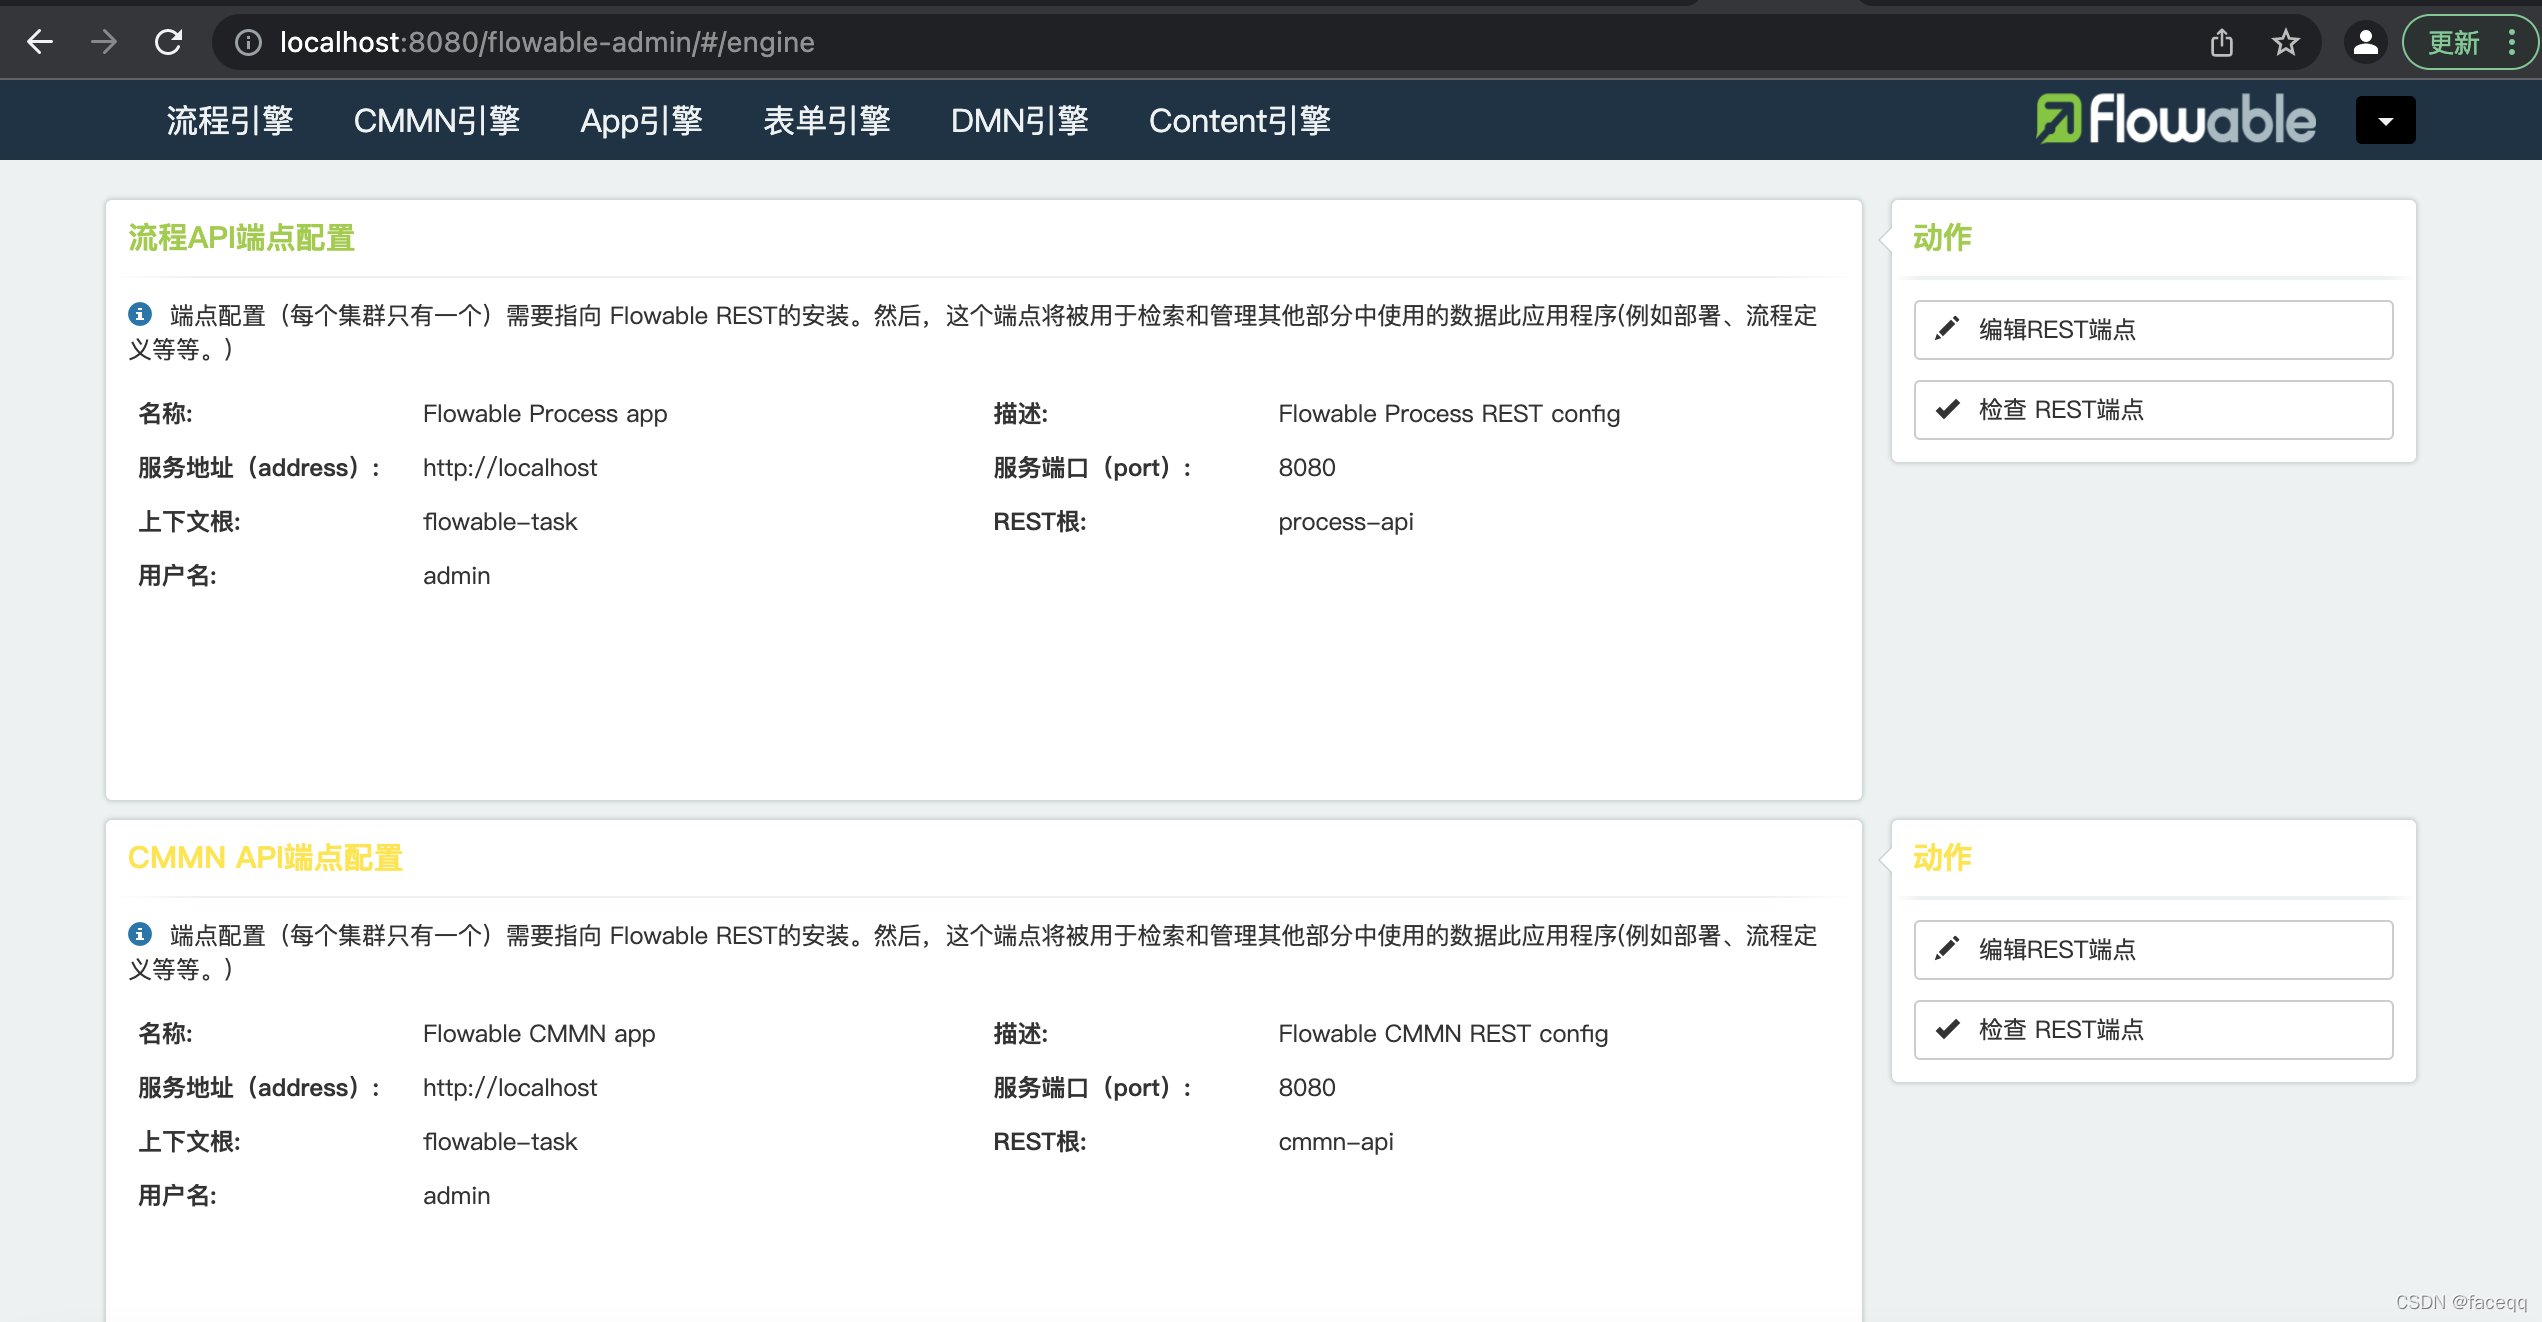Open the browser profile avatar
Screen dimensions: 2542x1322
pyautogui.click(x=2365, y=42)
